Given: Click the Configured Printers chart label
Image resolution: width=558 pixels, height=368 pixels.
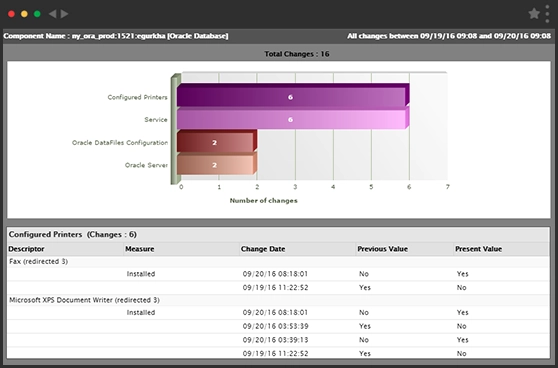Looking at the screenshot, I should pyautogui.click(x=137, y=97).
